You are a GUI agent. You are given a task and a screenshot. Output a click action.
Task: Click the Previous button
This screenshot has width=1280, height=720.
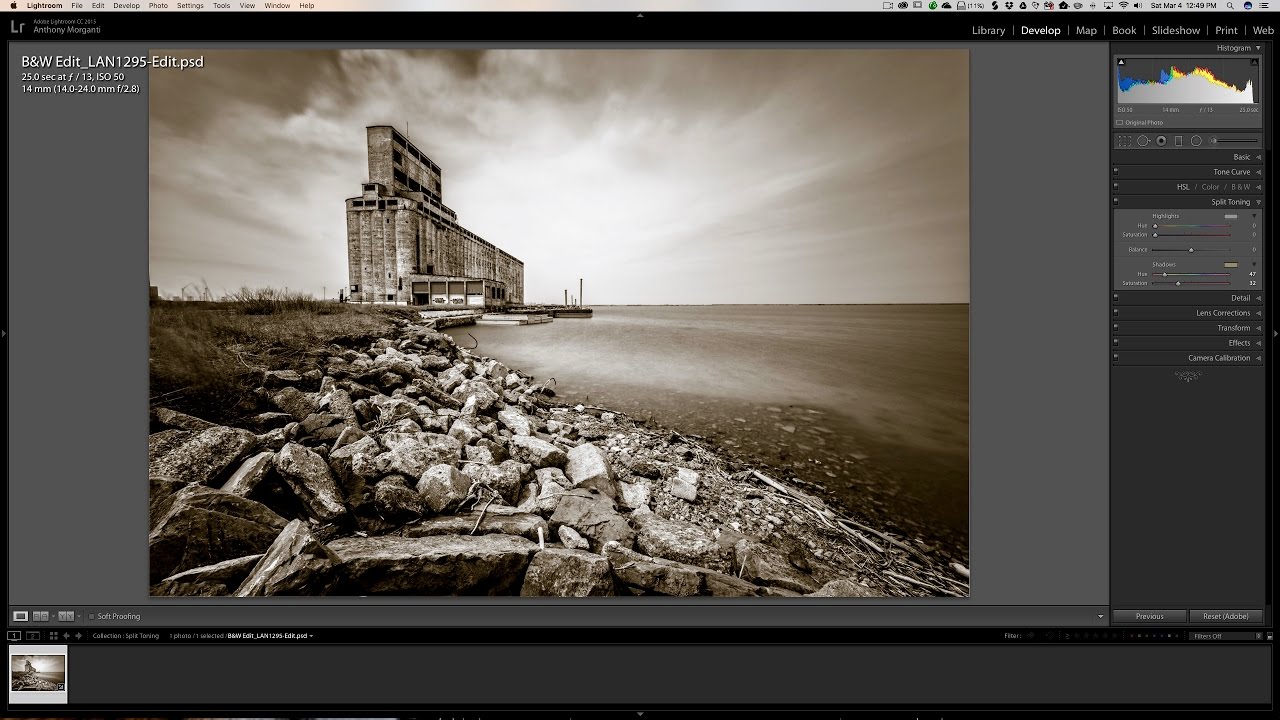[x=1150, y=616]
